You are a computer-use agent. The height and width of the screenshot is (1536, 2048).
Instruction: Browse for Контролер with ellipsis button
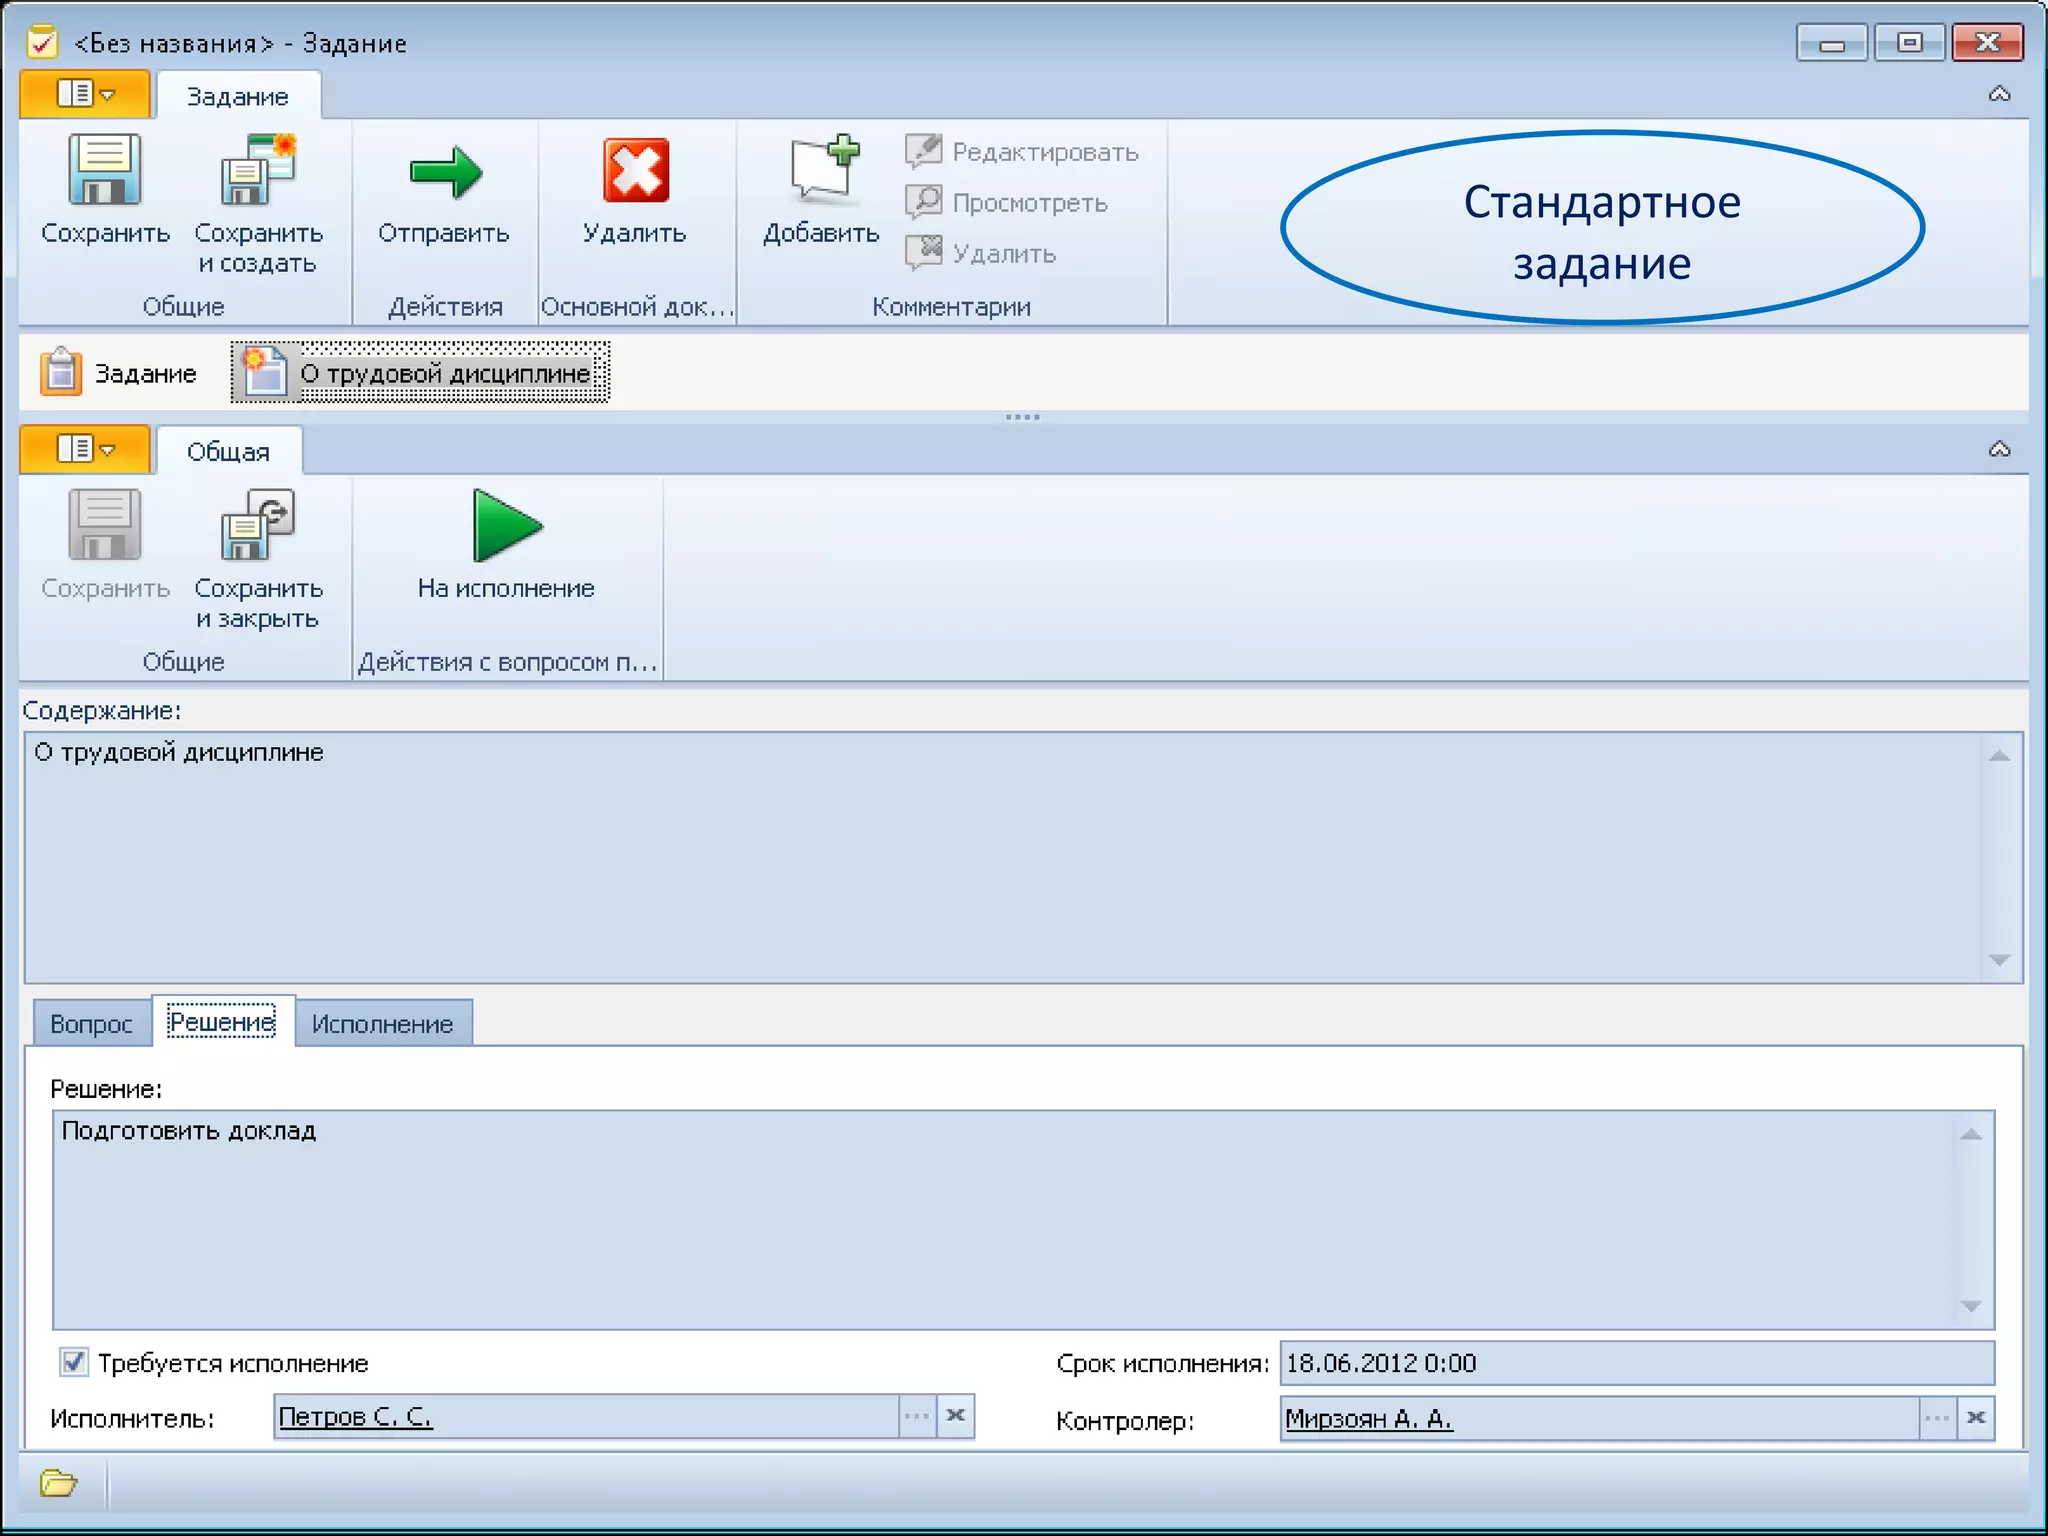[x=1937, y=1418]
